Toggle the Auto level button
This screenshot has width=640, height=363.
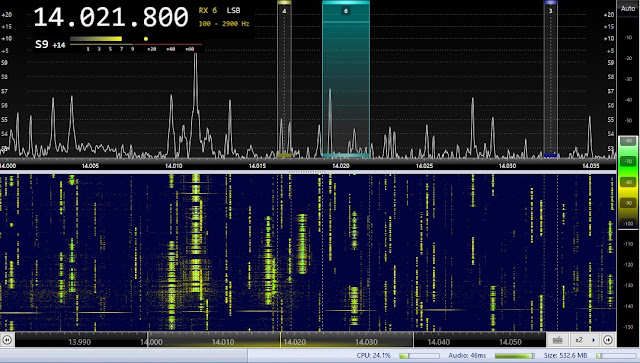628,8
